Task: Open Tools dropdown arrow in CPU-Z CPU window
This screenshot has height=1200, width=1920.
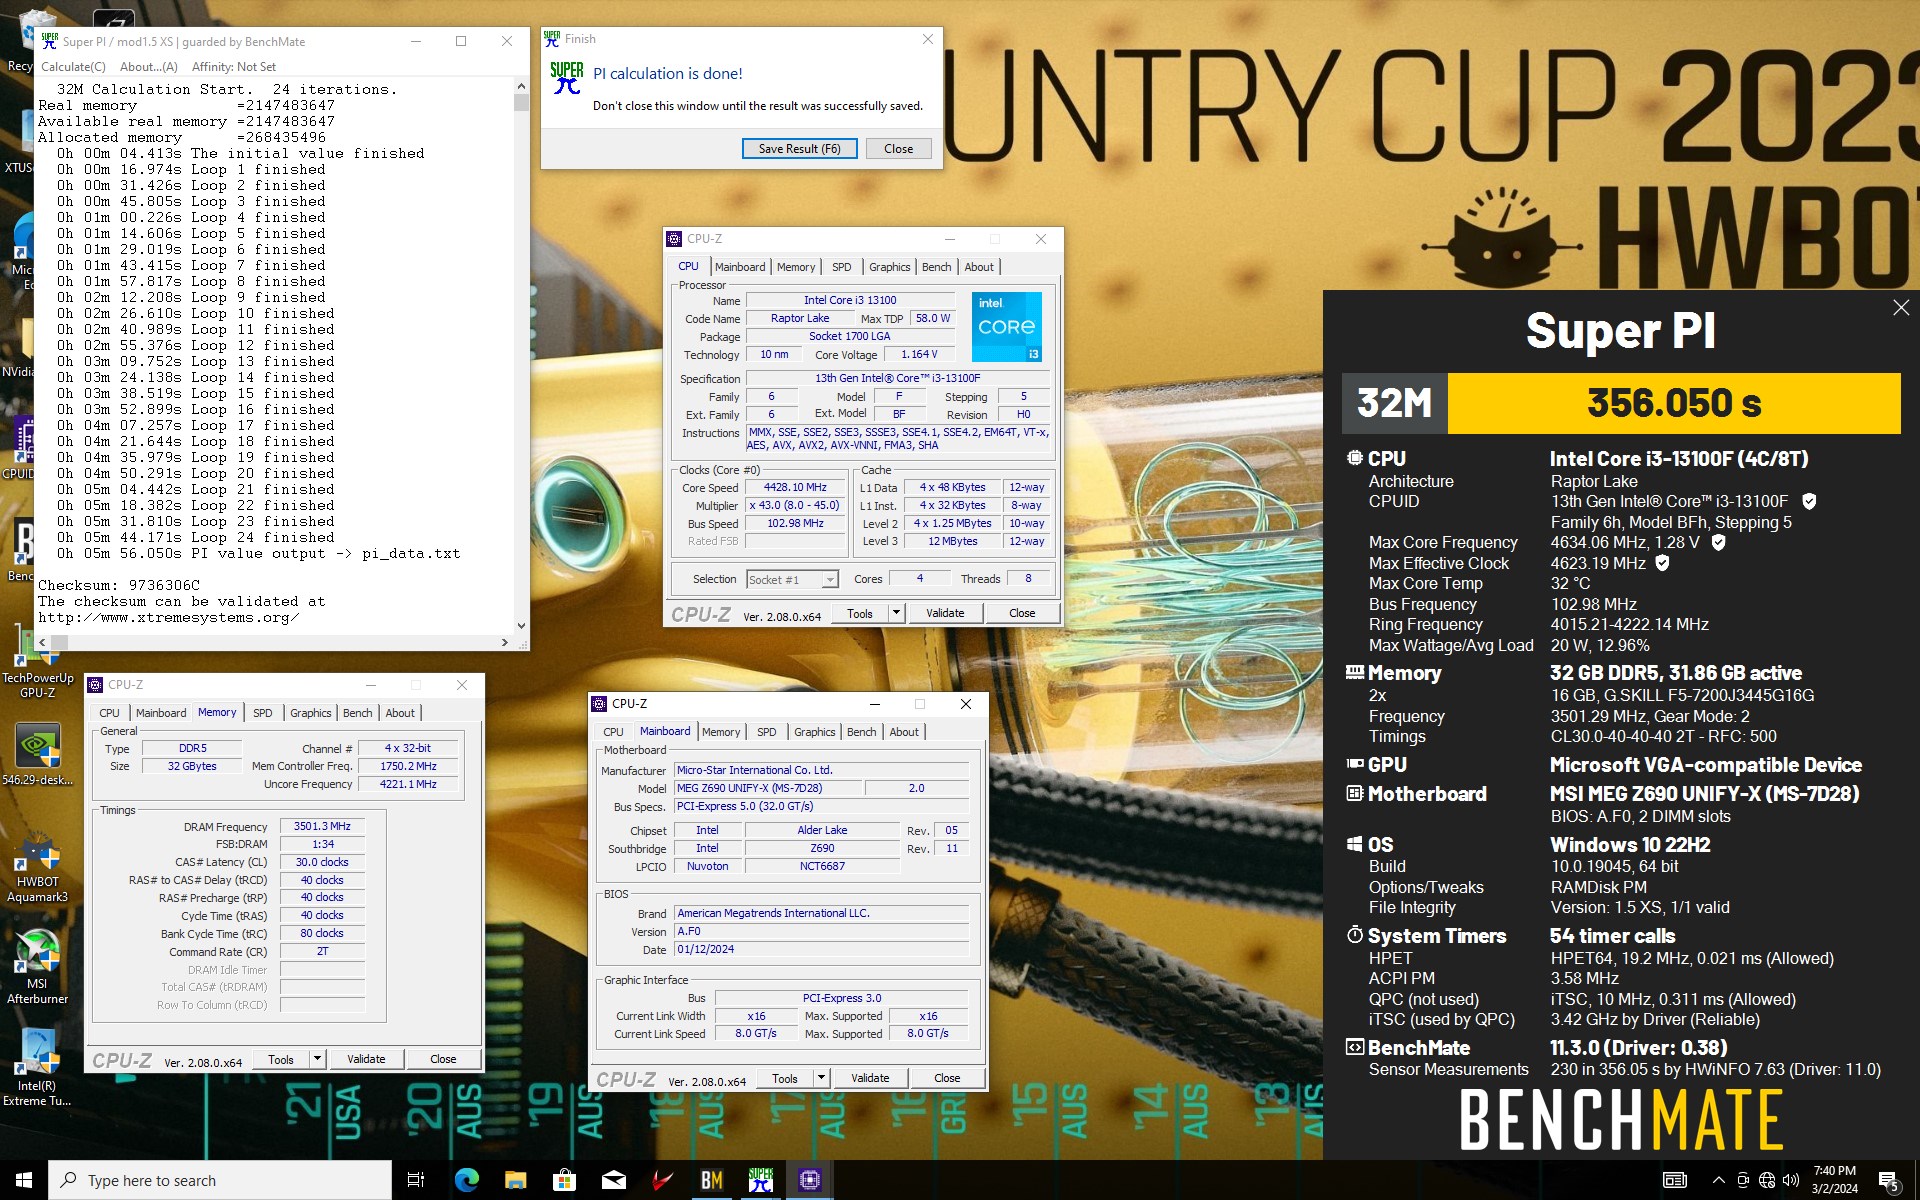Action: pos(896,613)
